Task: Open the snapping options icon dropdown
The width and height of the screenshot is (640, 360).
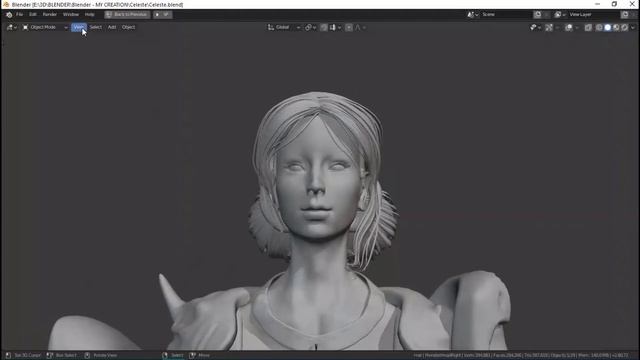Action: click(x=335, y=27)
